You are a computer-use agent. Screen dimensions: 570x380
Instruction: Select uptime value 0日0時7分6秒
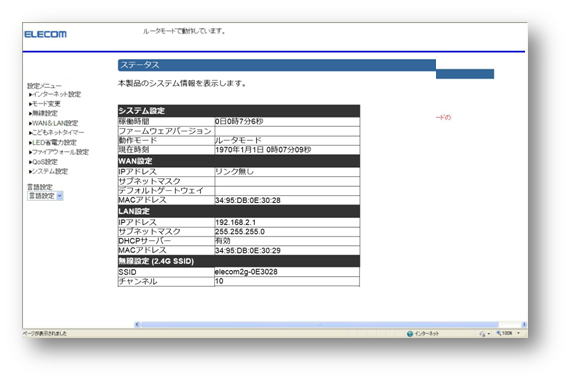[x=239, y=121]
